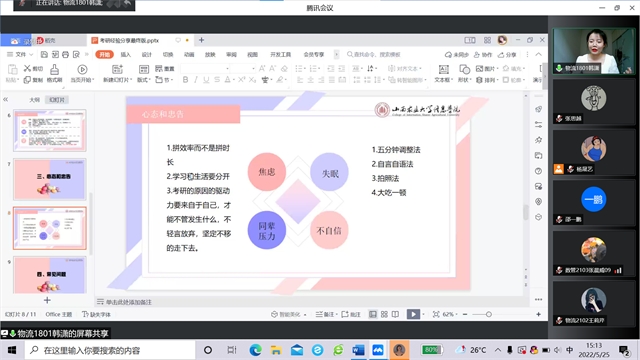Click the zoom in plus button
This screenshot has height=360, width=640.
[538, 314]
